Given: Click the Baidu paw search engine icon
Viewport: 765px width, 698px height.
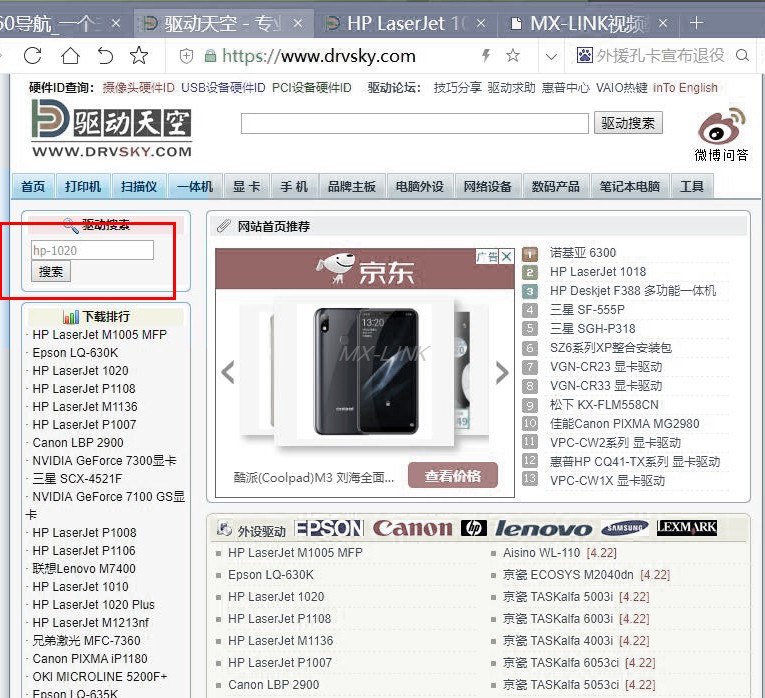Looking at the screenshot, I should pyautogui.click(x=584, y=56).
